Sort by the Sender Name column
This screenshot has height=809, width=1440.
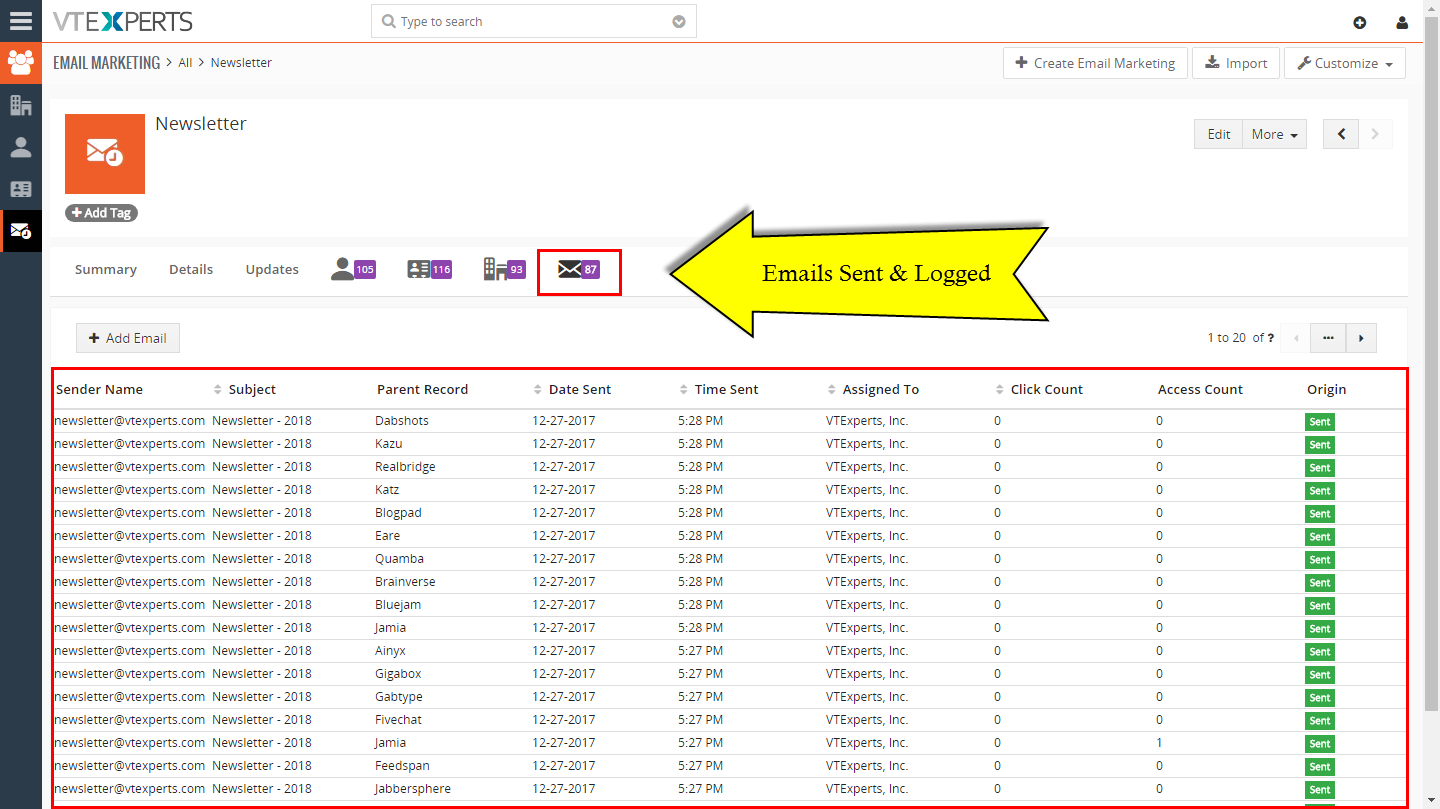99,389
